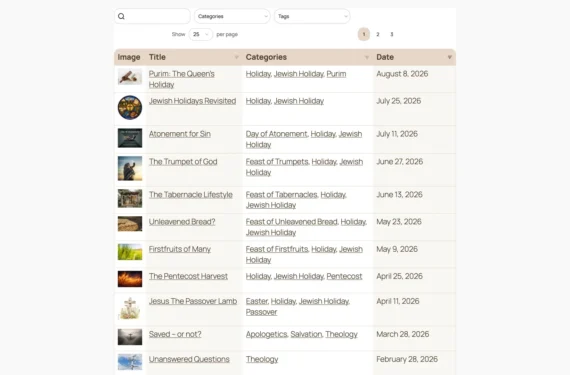The height and width of the screenshot is (375, 570).
Task: Open thumbnail of Unanswered Questions
Action: pyautogui.click(x=130, y=362)
